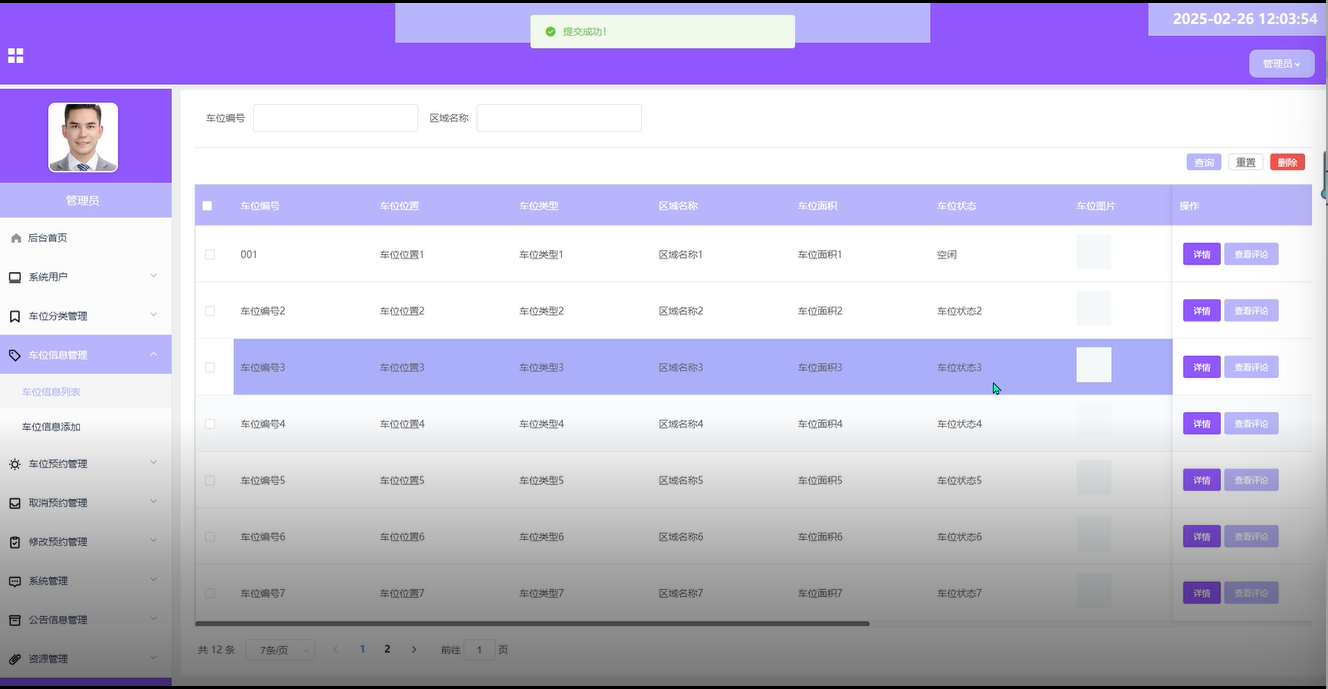The height and width of the screenshot is (689, 1328).
Task: Click the go-to page number input
Action: point(479,650)
